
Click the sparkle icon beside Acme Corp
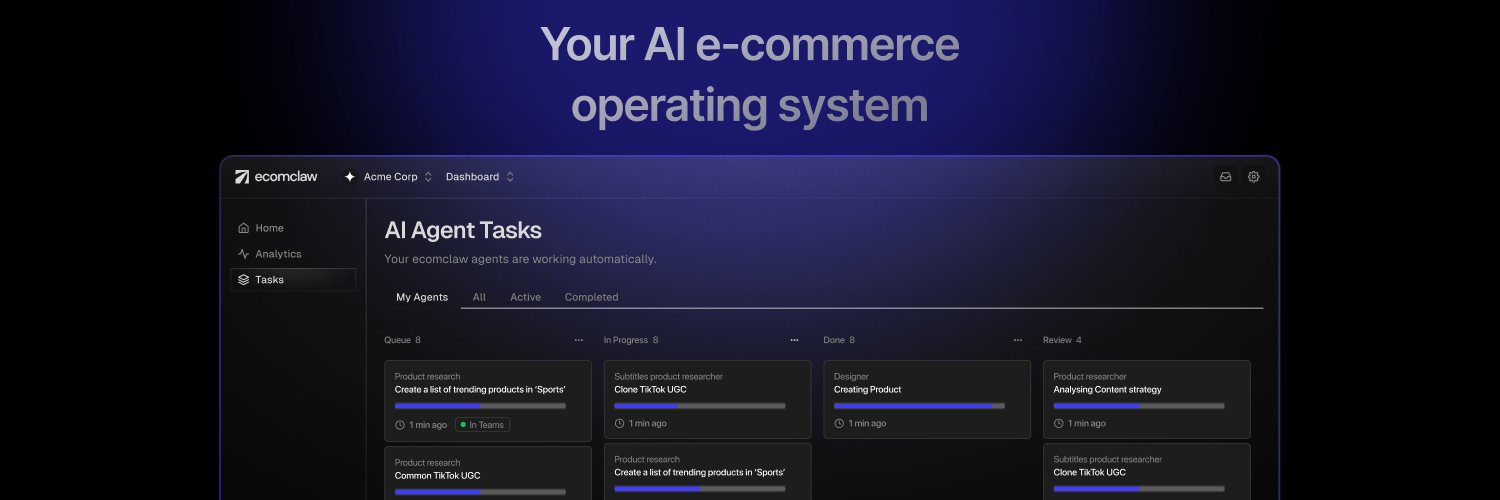click(349, 177)
